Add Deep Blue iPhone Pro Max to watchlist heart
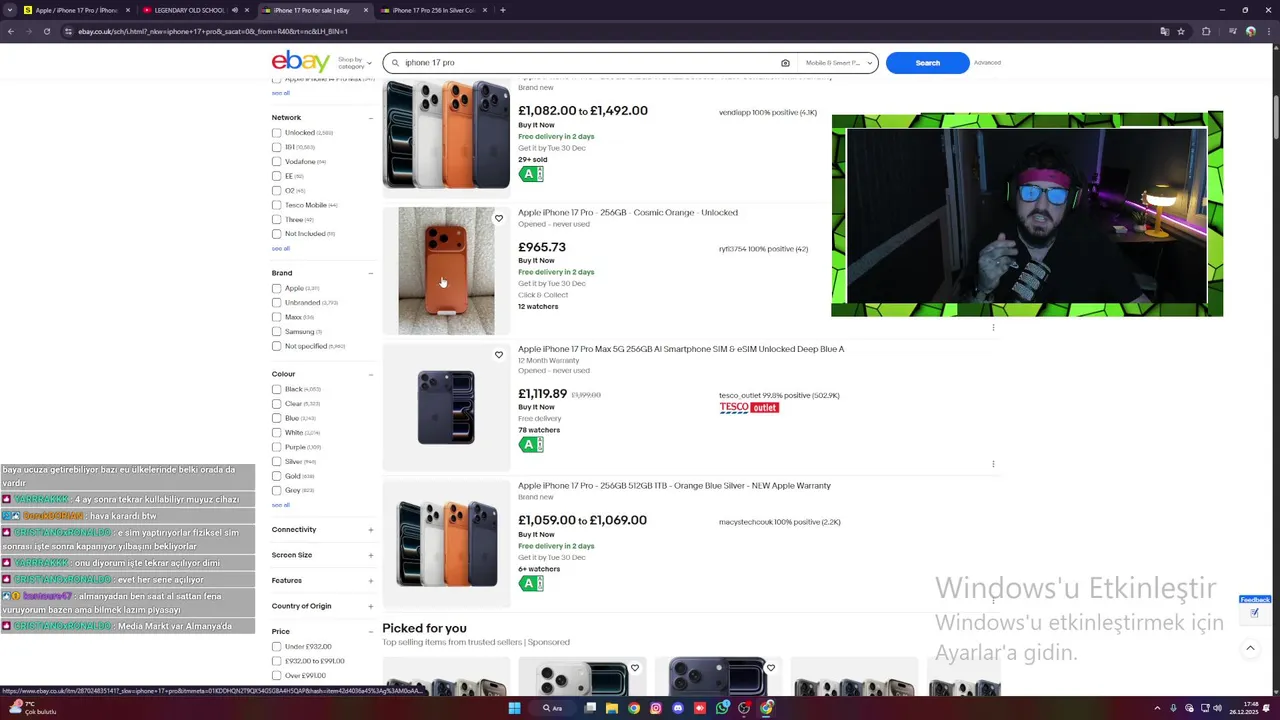Image resolution: width=1280 pixels, height=720 pixels. point(499,355)
